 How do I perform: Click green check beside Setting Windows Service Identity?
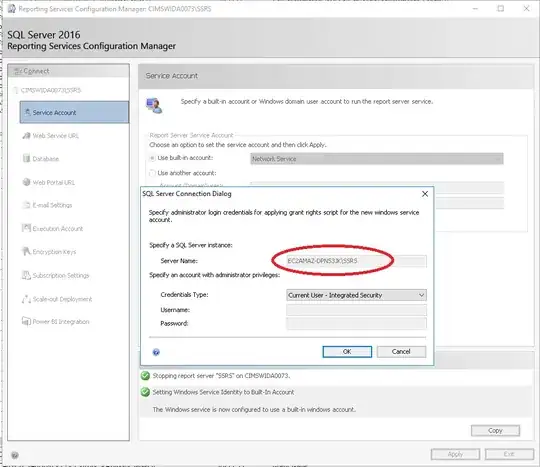(145, 392)
